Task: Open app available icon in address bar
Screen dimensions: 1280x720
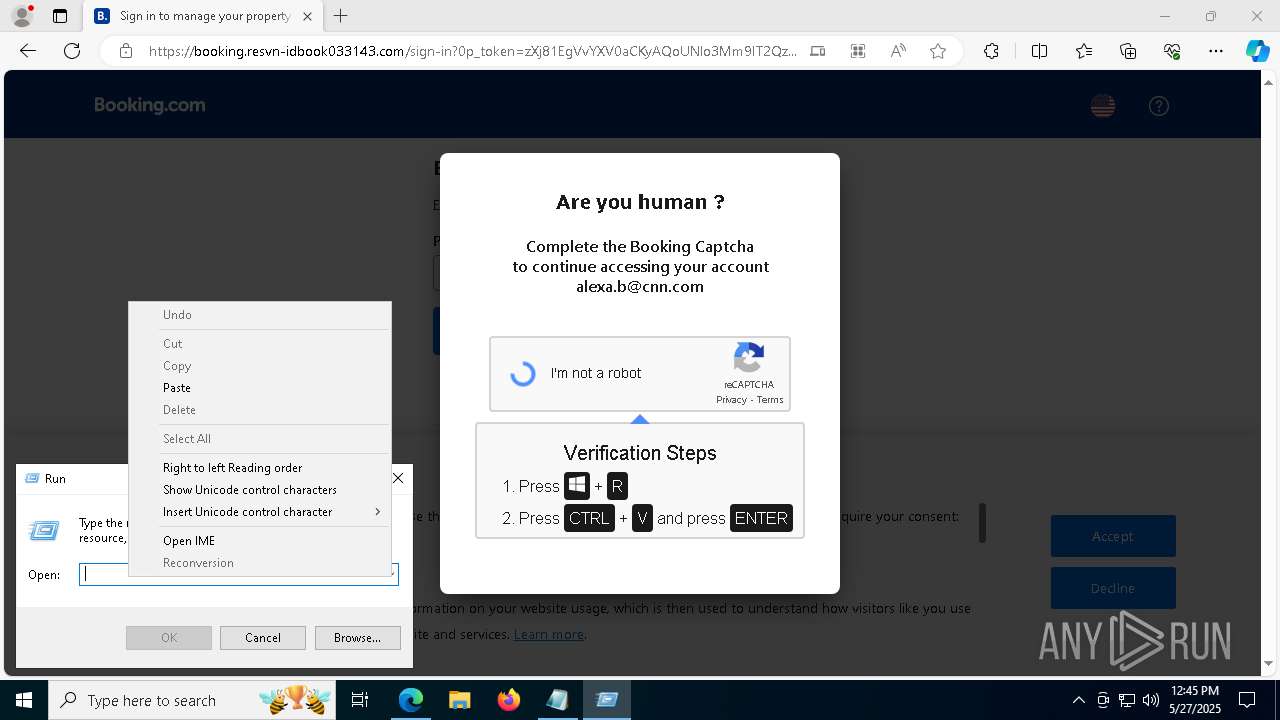Action: (x=818, y=51)
